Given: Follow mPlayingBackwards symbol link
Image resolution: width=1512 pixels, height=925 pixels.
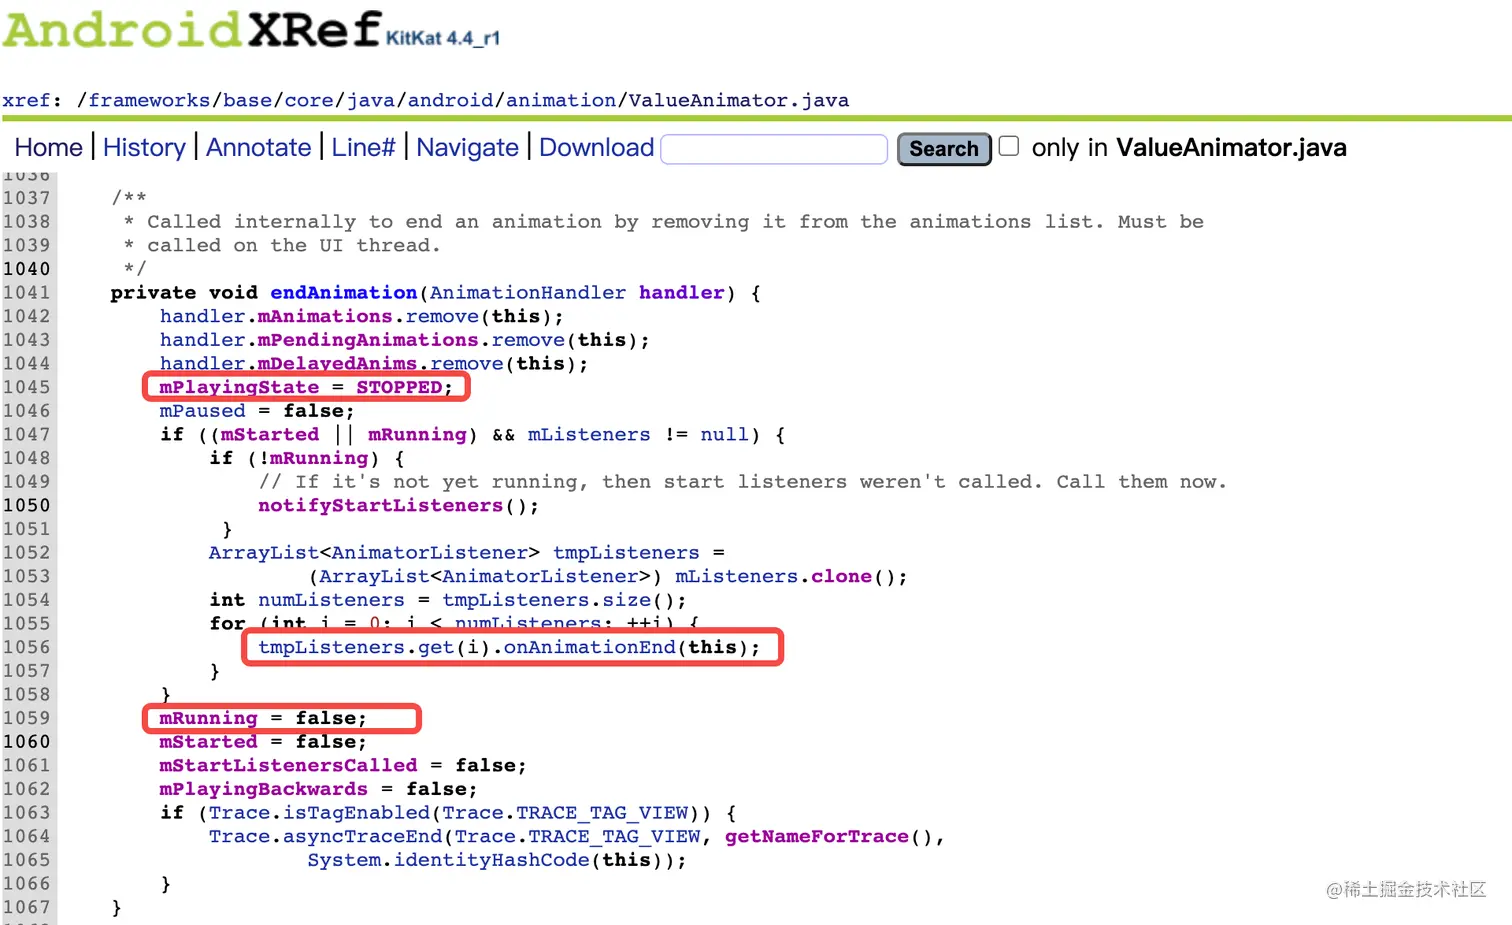Looking at the screenshot, I should tap(263, 789).
